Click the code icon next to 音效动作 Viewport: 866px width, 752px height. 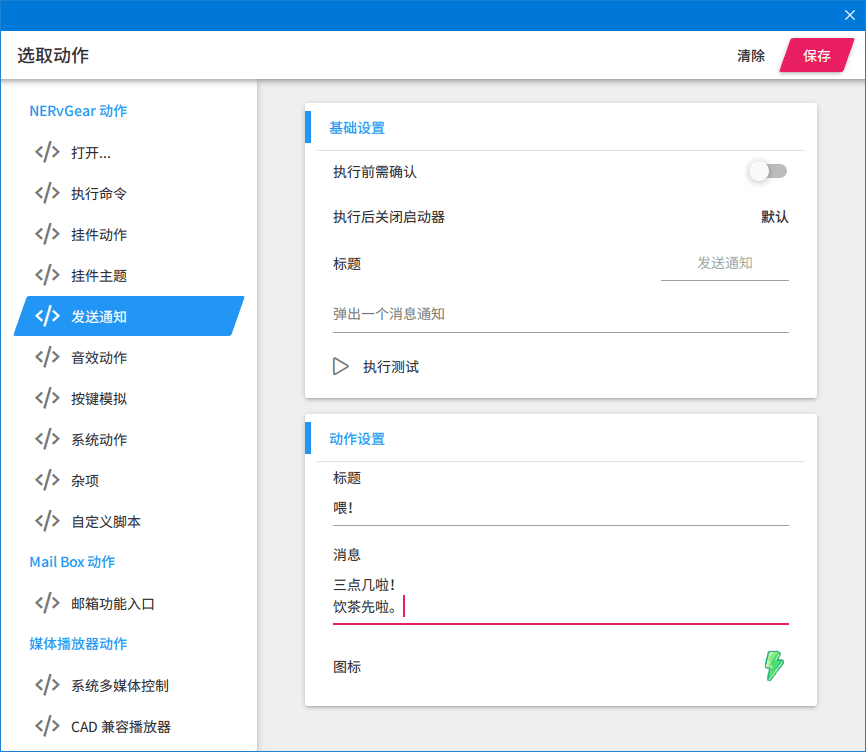click(x=47, y=357)
